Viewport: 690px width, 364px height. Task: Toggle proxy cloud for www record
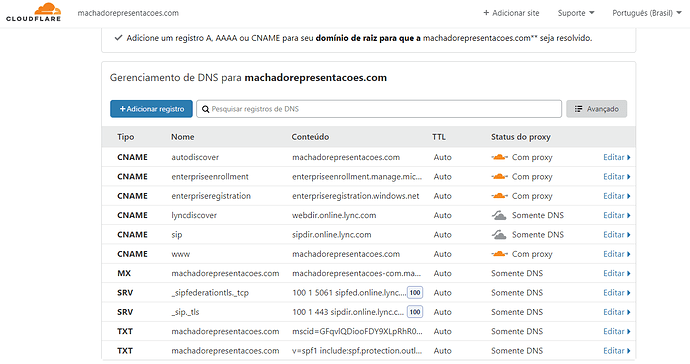coord(499,254)
